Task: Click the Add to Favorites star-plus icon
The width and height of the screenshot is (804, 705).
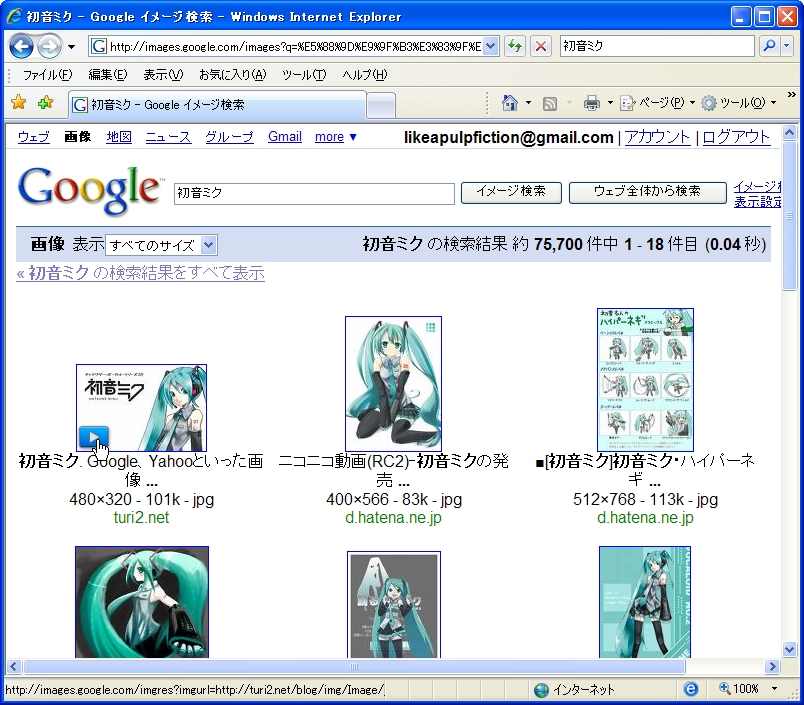Action: pos(46,103)
